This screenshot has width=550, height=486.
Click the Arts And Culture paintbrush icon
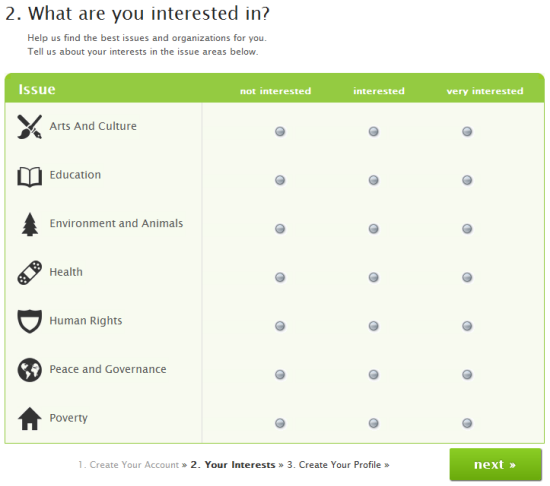click(29, 127)
